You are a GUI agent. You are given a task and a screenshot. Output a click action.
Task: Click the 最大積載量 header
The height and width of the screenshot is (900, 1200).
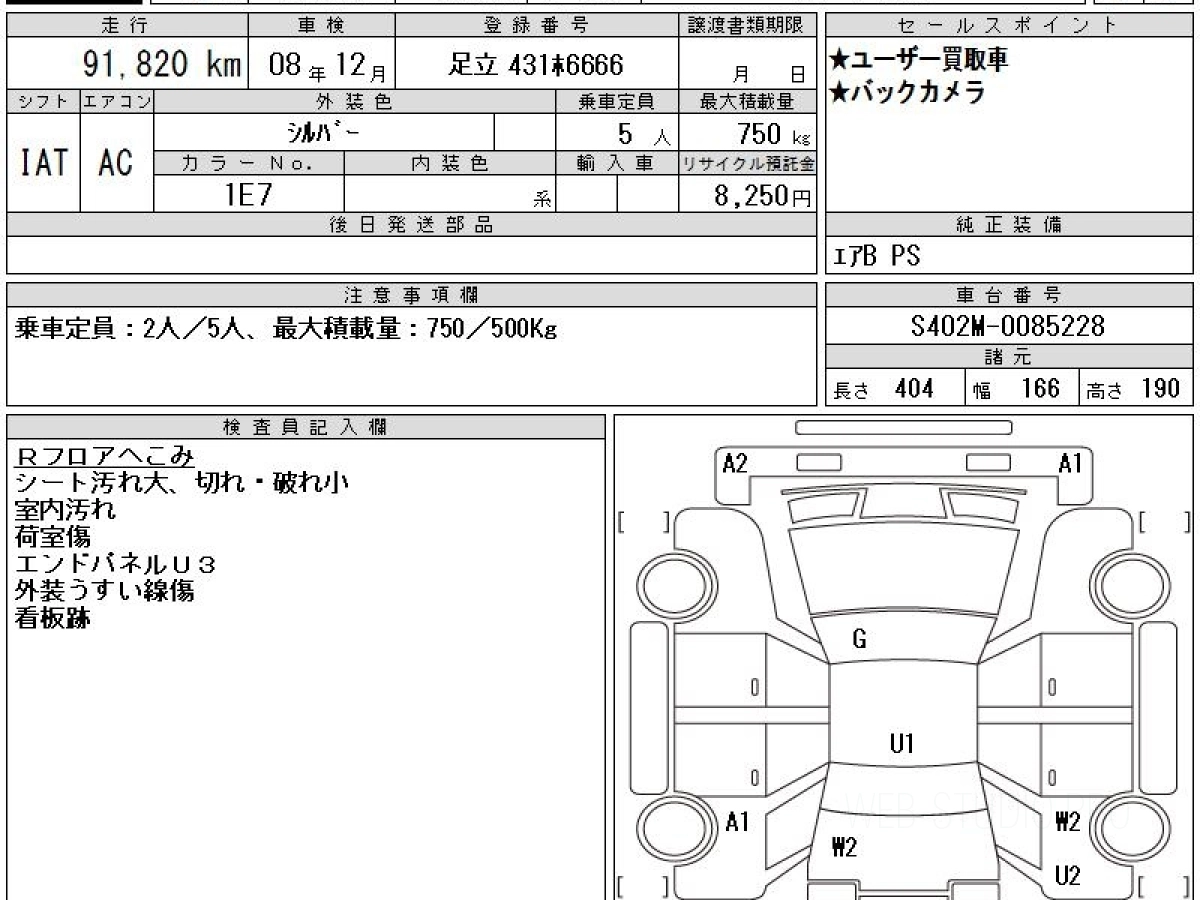748,101
